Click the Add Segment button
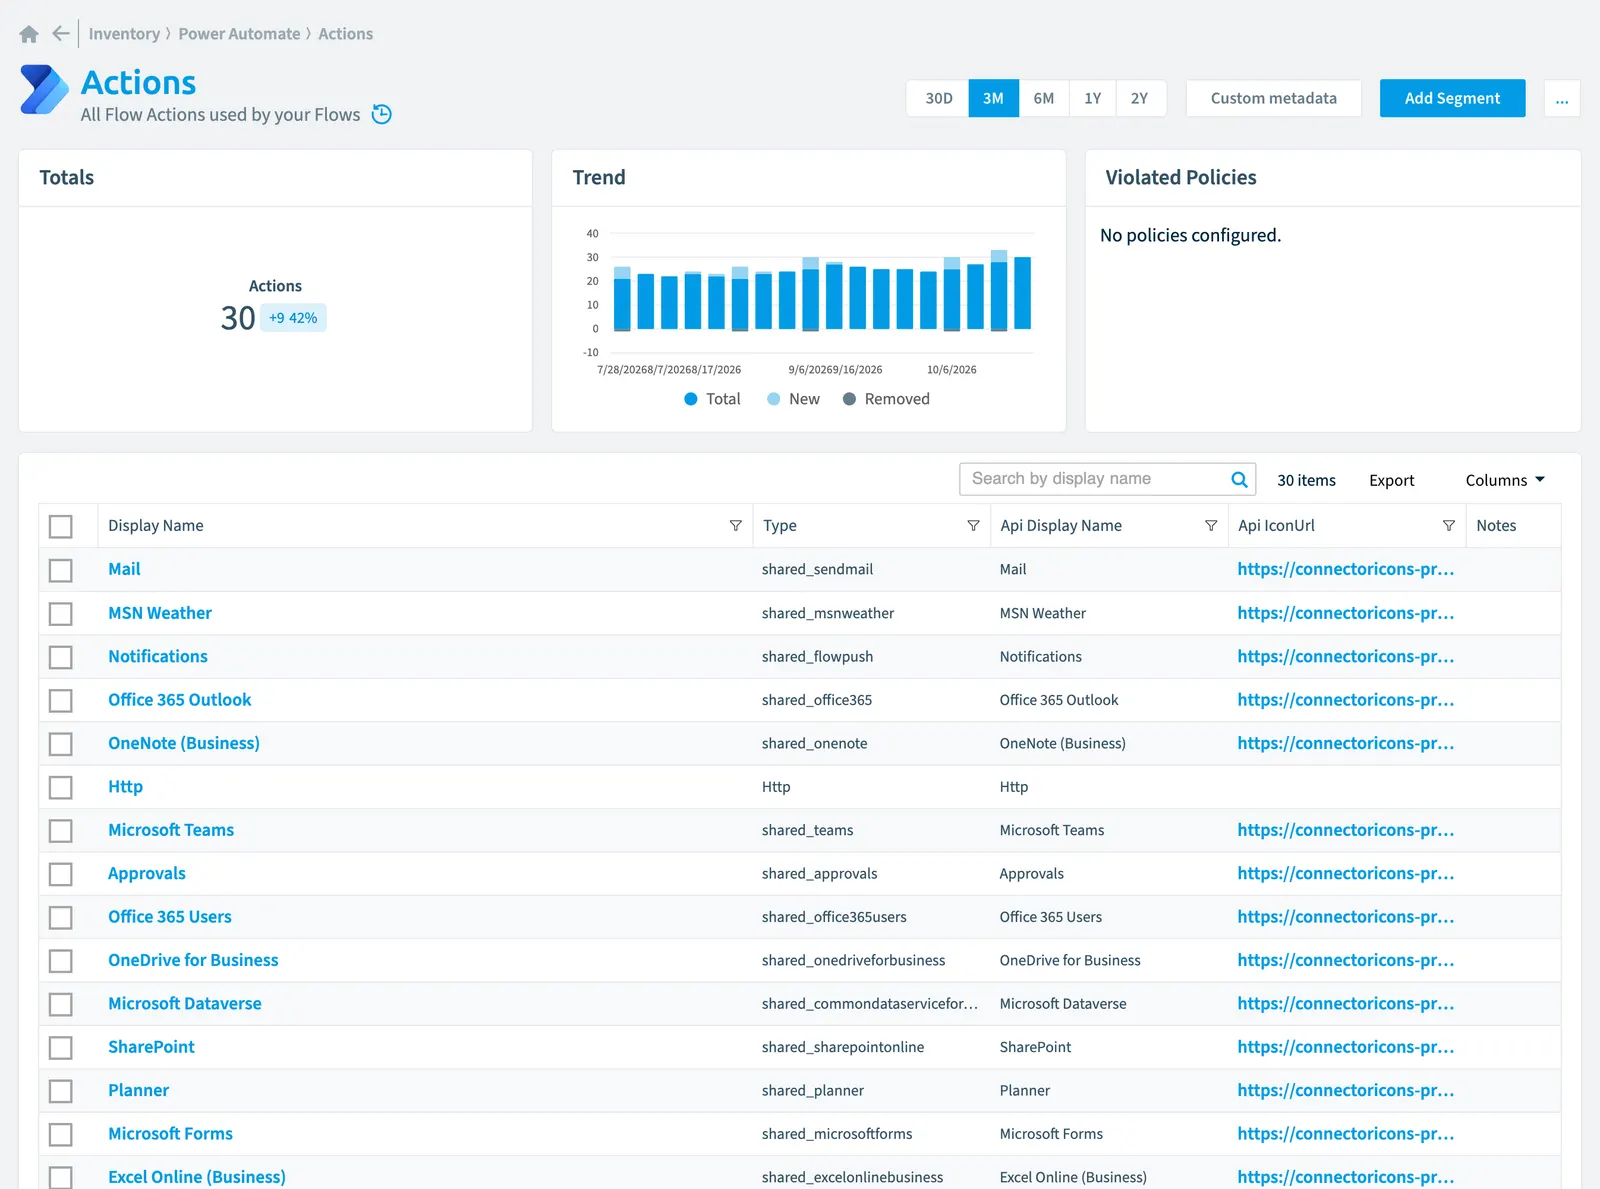The width and height of the screenshot is (1600, 1189). pyautogui.click(x=1452, y=98)
